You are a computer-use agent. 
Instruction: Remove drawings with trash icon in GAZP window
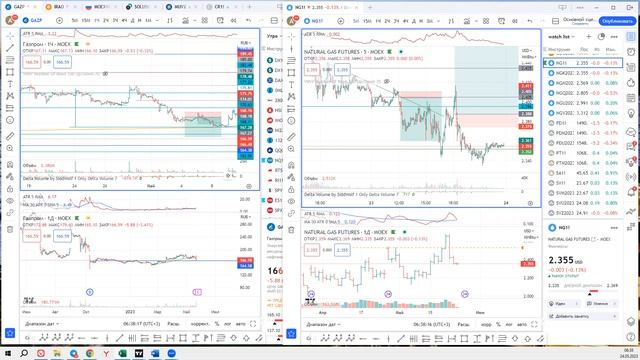(x=10, y=229)
